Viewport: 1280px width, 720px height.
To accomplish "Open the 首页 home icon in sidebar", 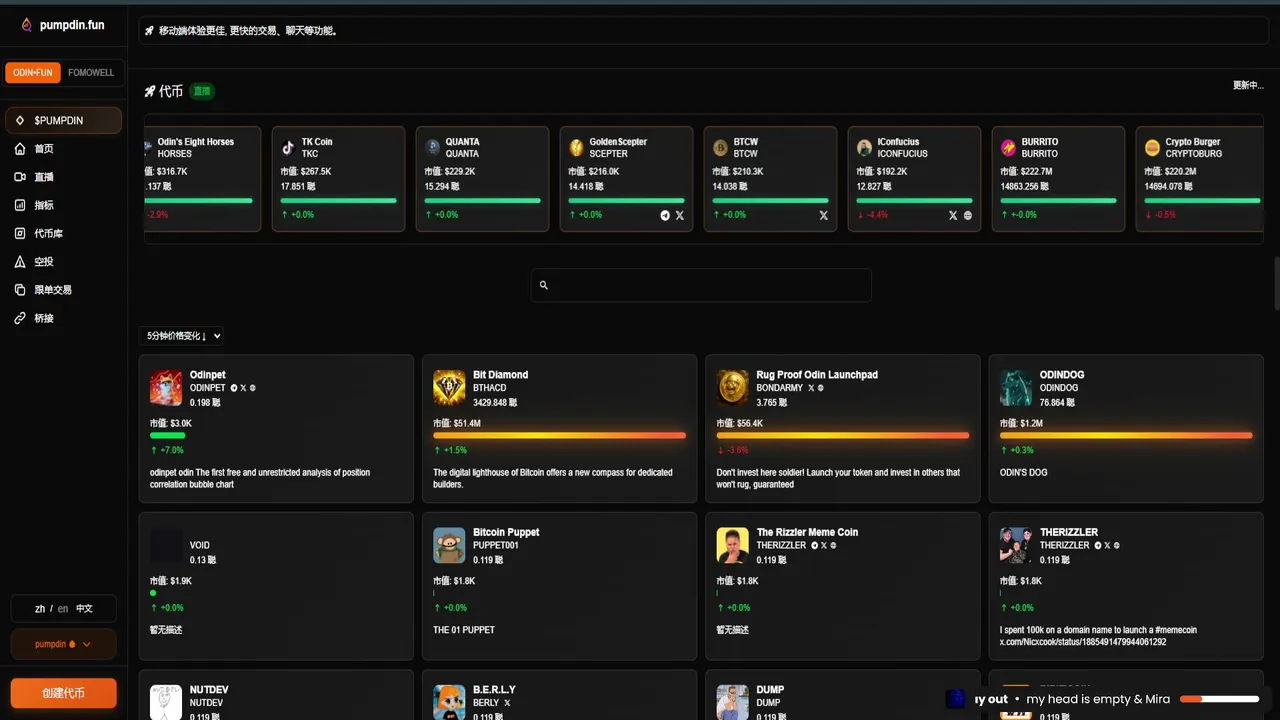I will click(20, 148).
